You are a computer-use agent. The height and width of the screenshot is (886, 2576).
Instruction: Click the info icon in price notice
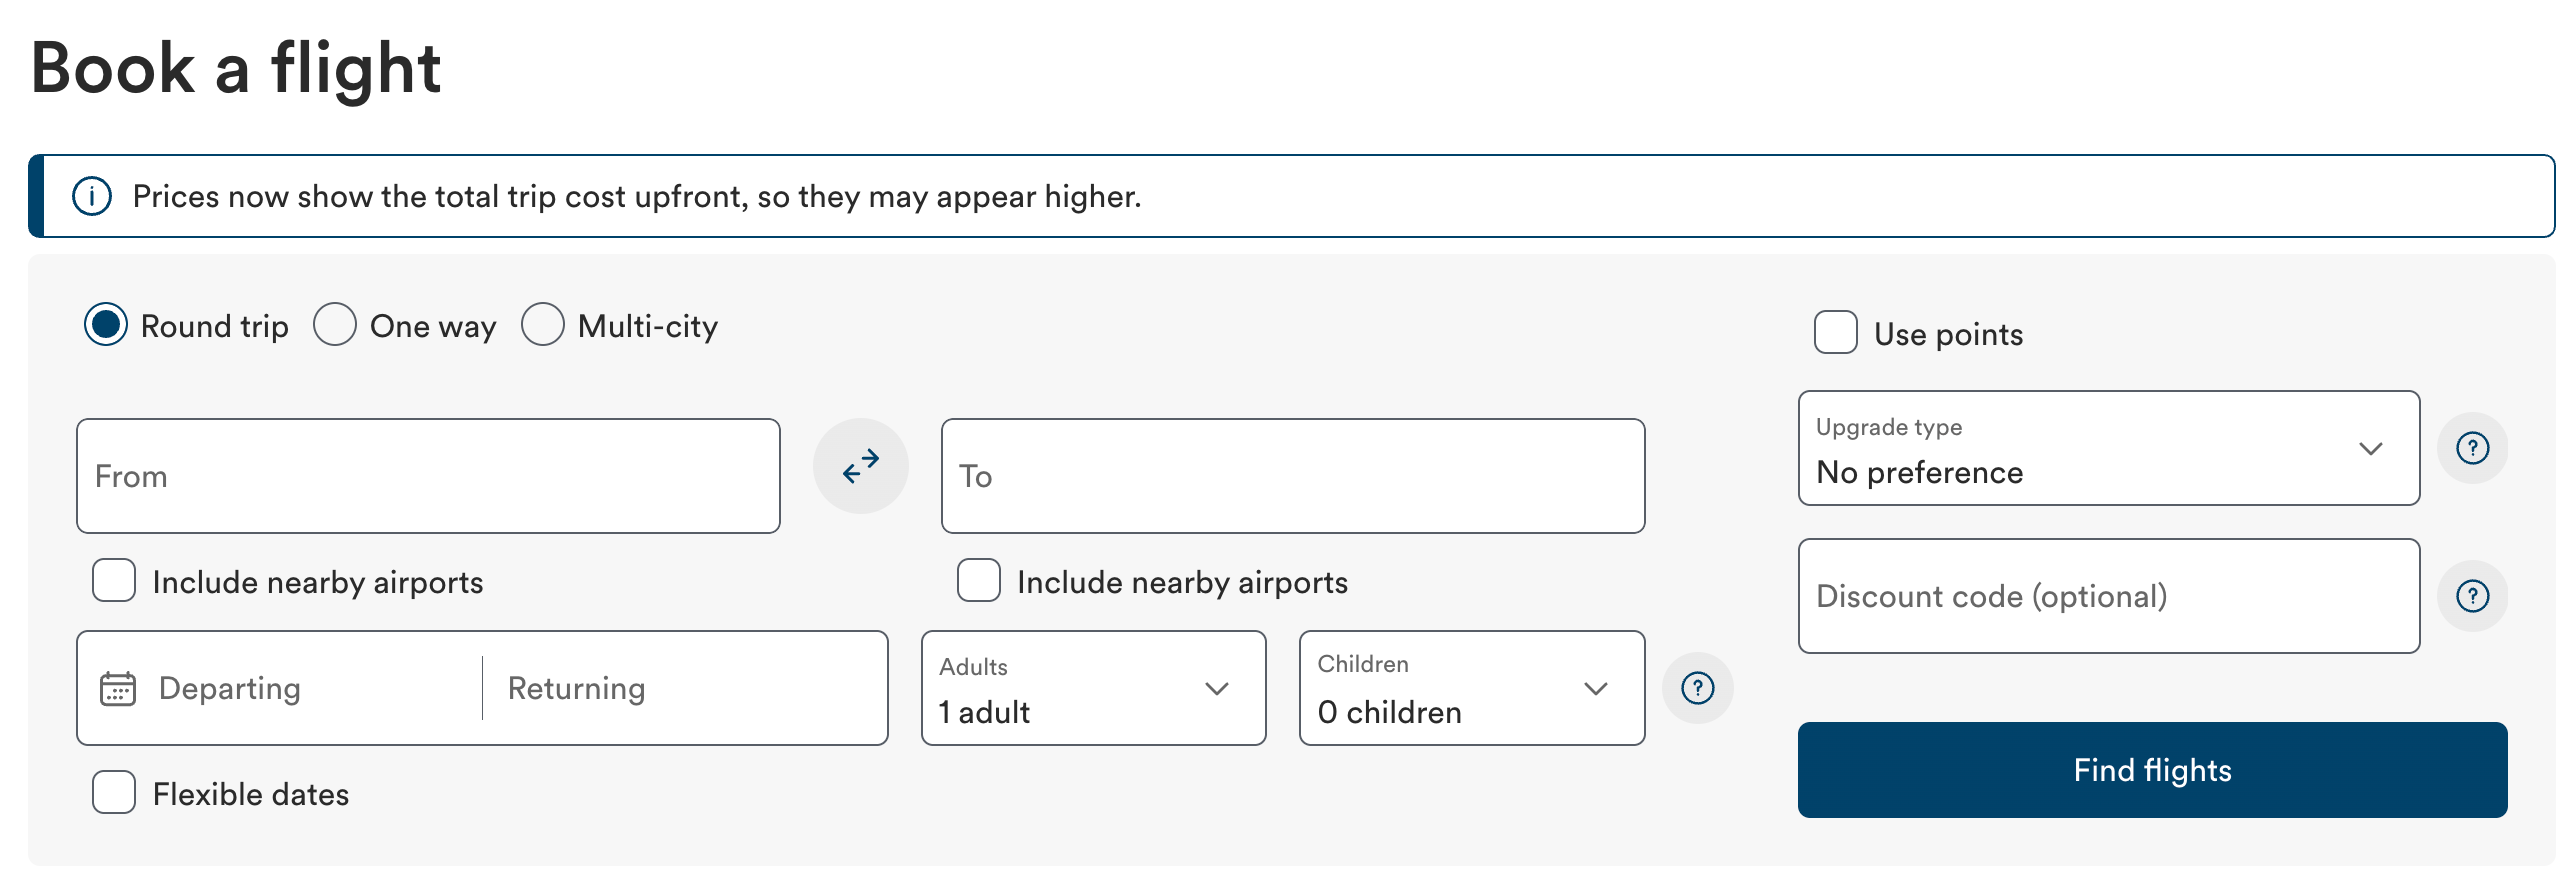(92, 196)
